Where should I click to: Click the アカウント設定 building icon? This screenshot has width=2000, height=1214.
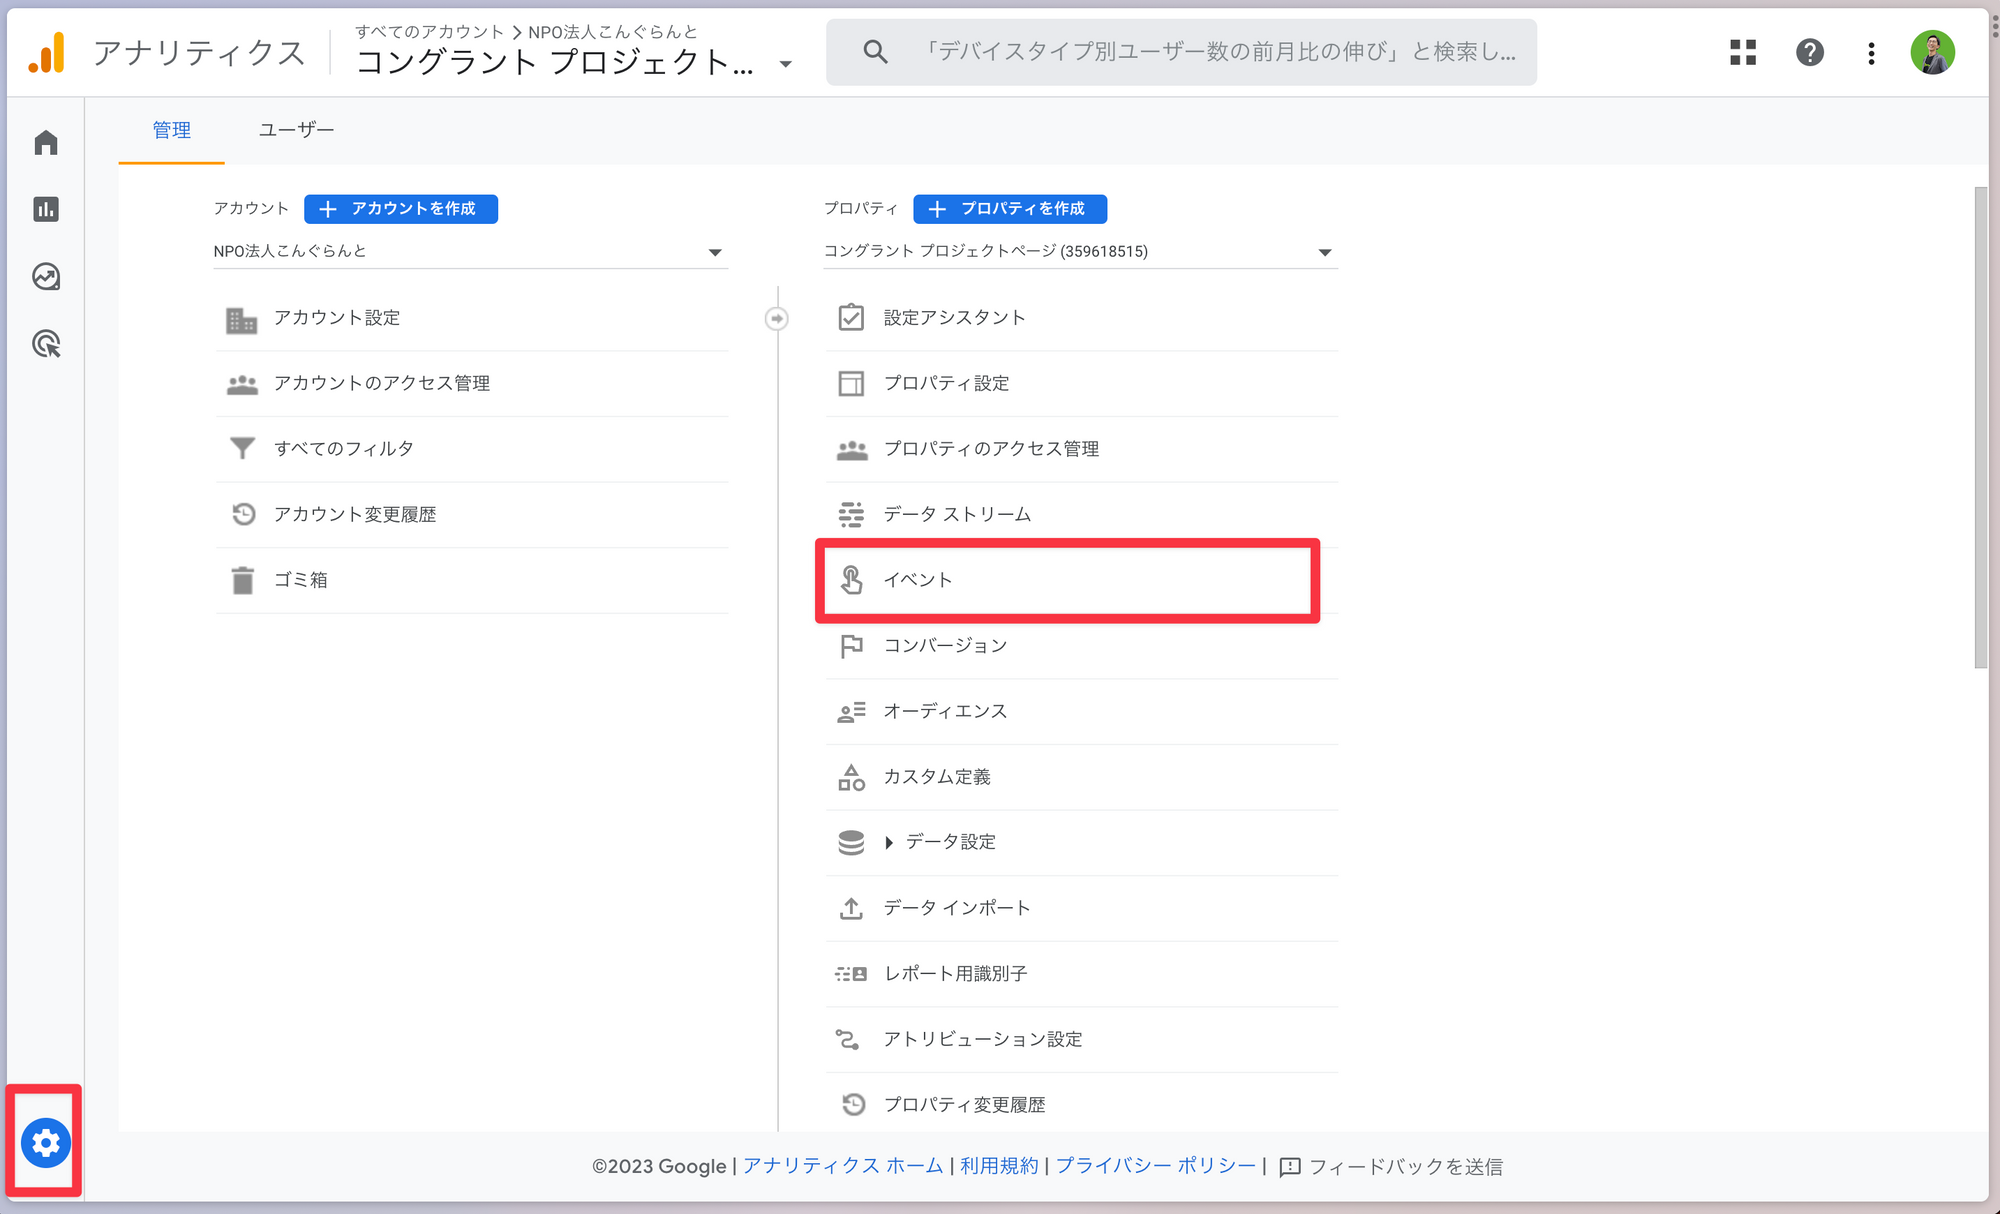(241, 319)
